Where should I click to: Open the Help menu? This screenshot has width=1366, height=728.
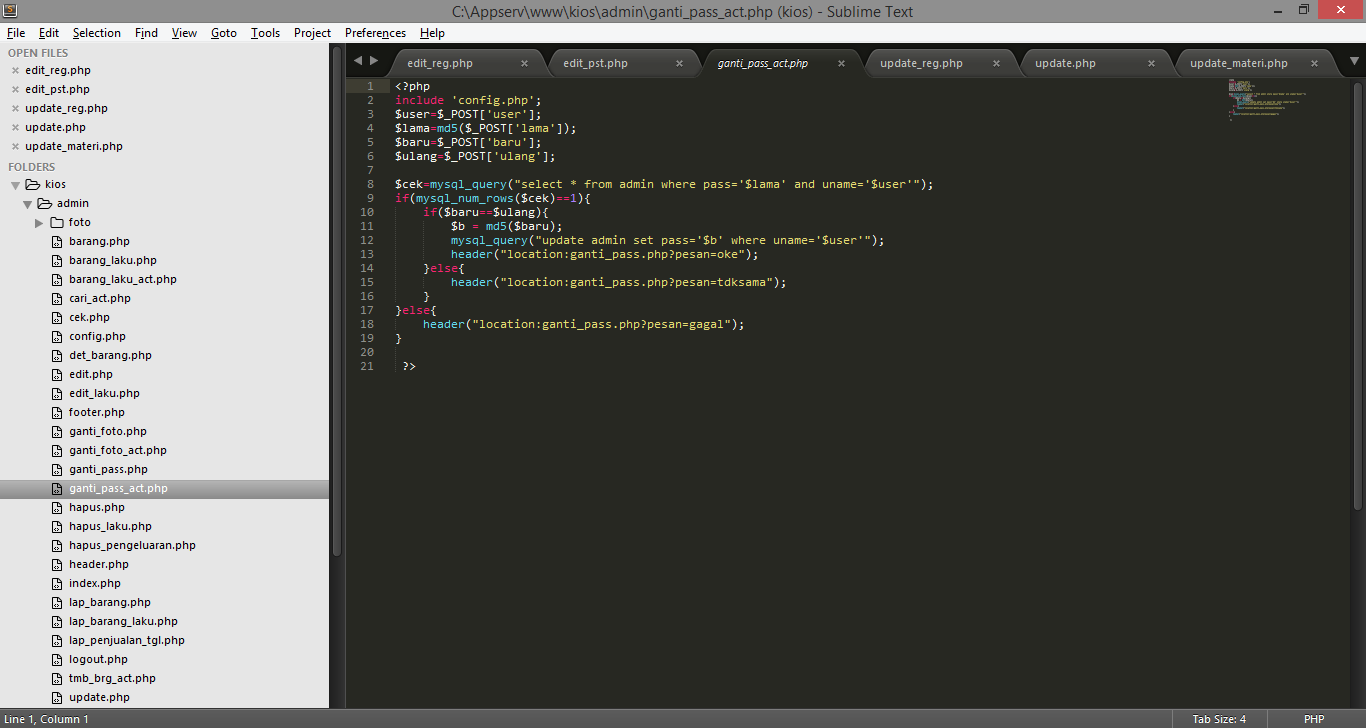click(432, 33)
